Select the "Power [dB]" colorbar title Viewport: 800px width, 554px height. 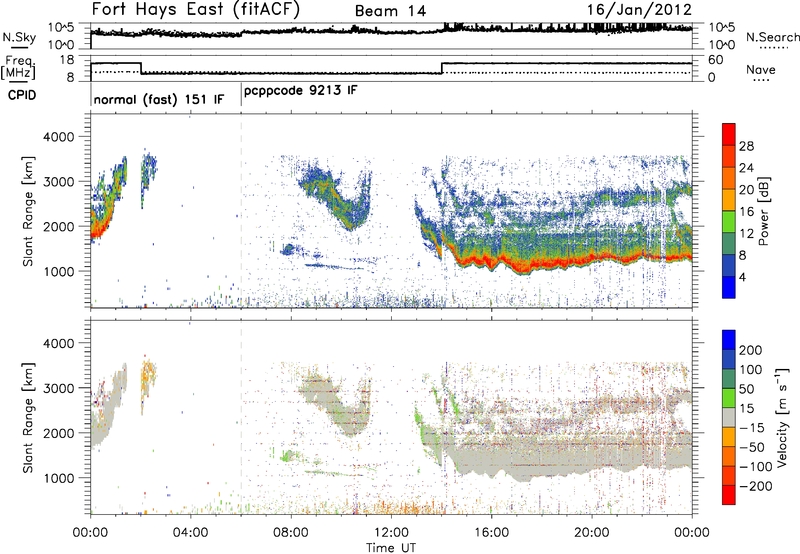click(764, 211)
